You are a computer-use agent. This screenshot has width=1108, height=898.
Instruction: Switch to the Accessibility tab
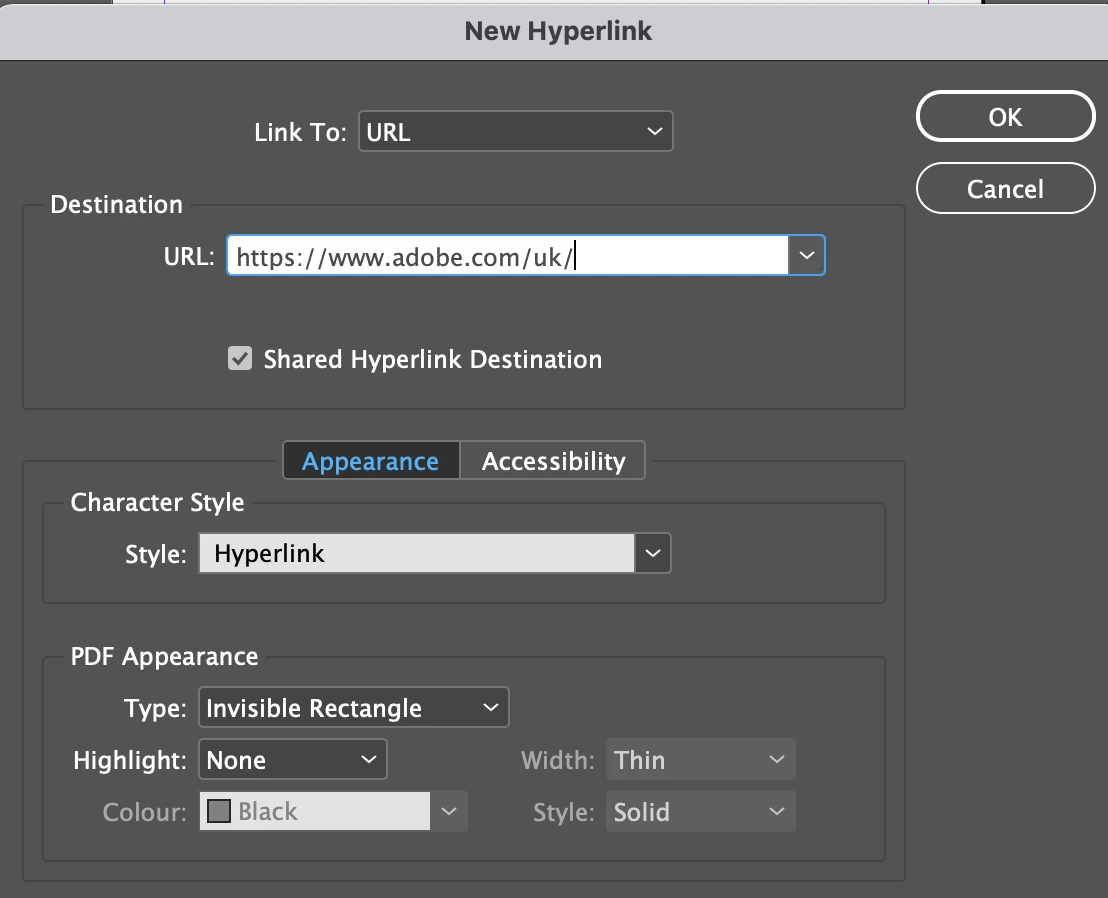(x=553, y=461)
